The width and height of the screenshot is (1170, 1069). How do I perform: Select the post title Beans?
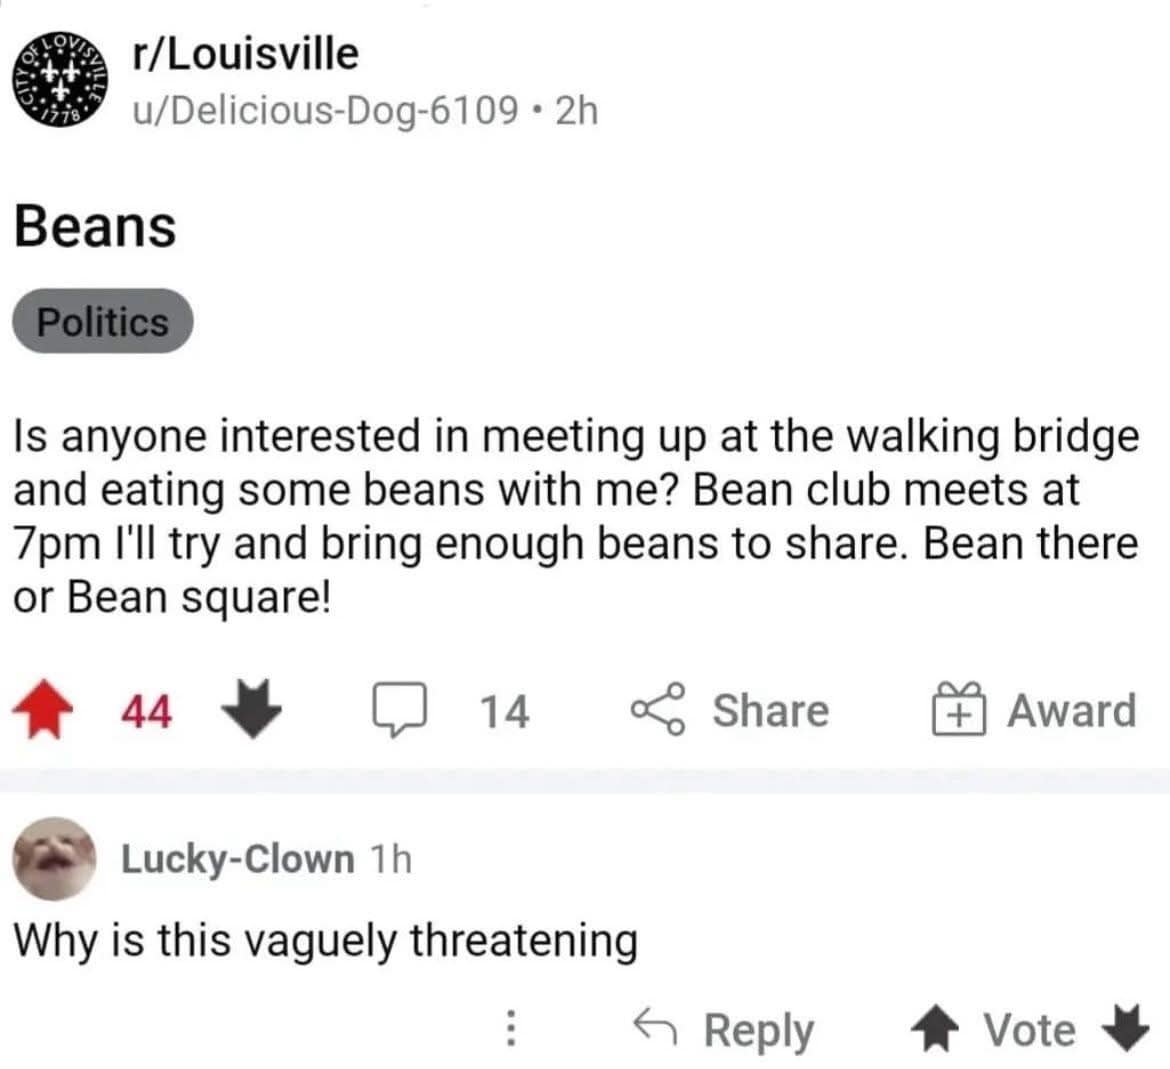tap(95, 226)
